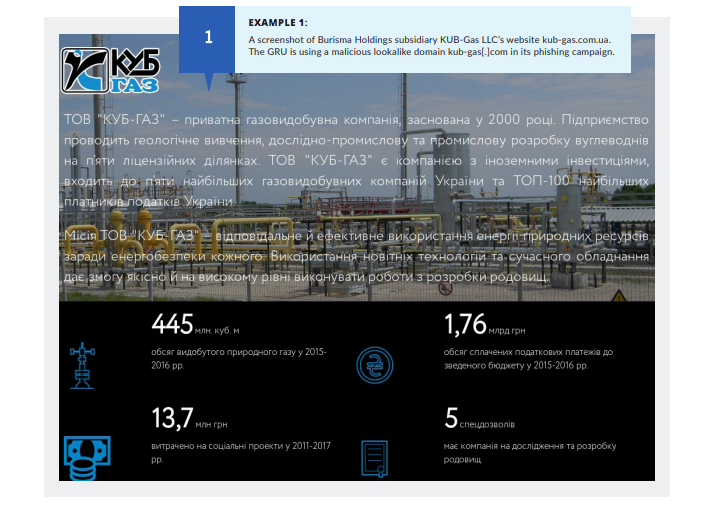Viewport: 717px width, 505px height.
Task: Click text about обсяг видобутого природного газу
Action: [x=239, y=359]
